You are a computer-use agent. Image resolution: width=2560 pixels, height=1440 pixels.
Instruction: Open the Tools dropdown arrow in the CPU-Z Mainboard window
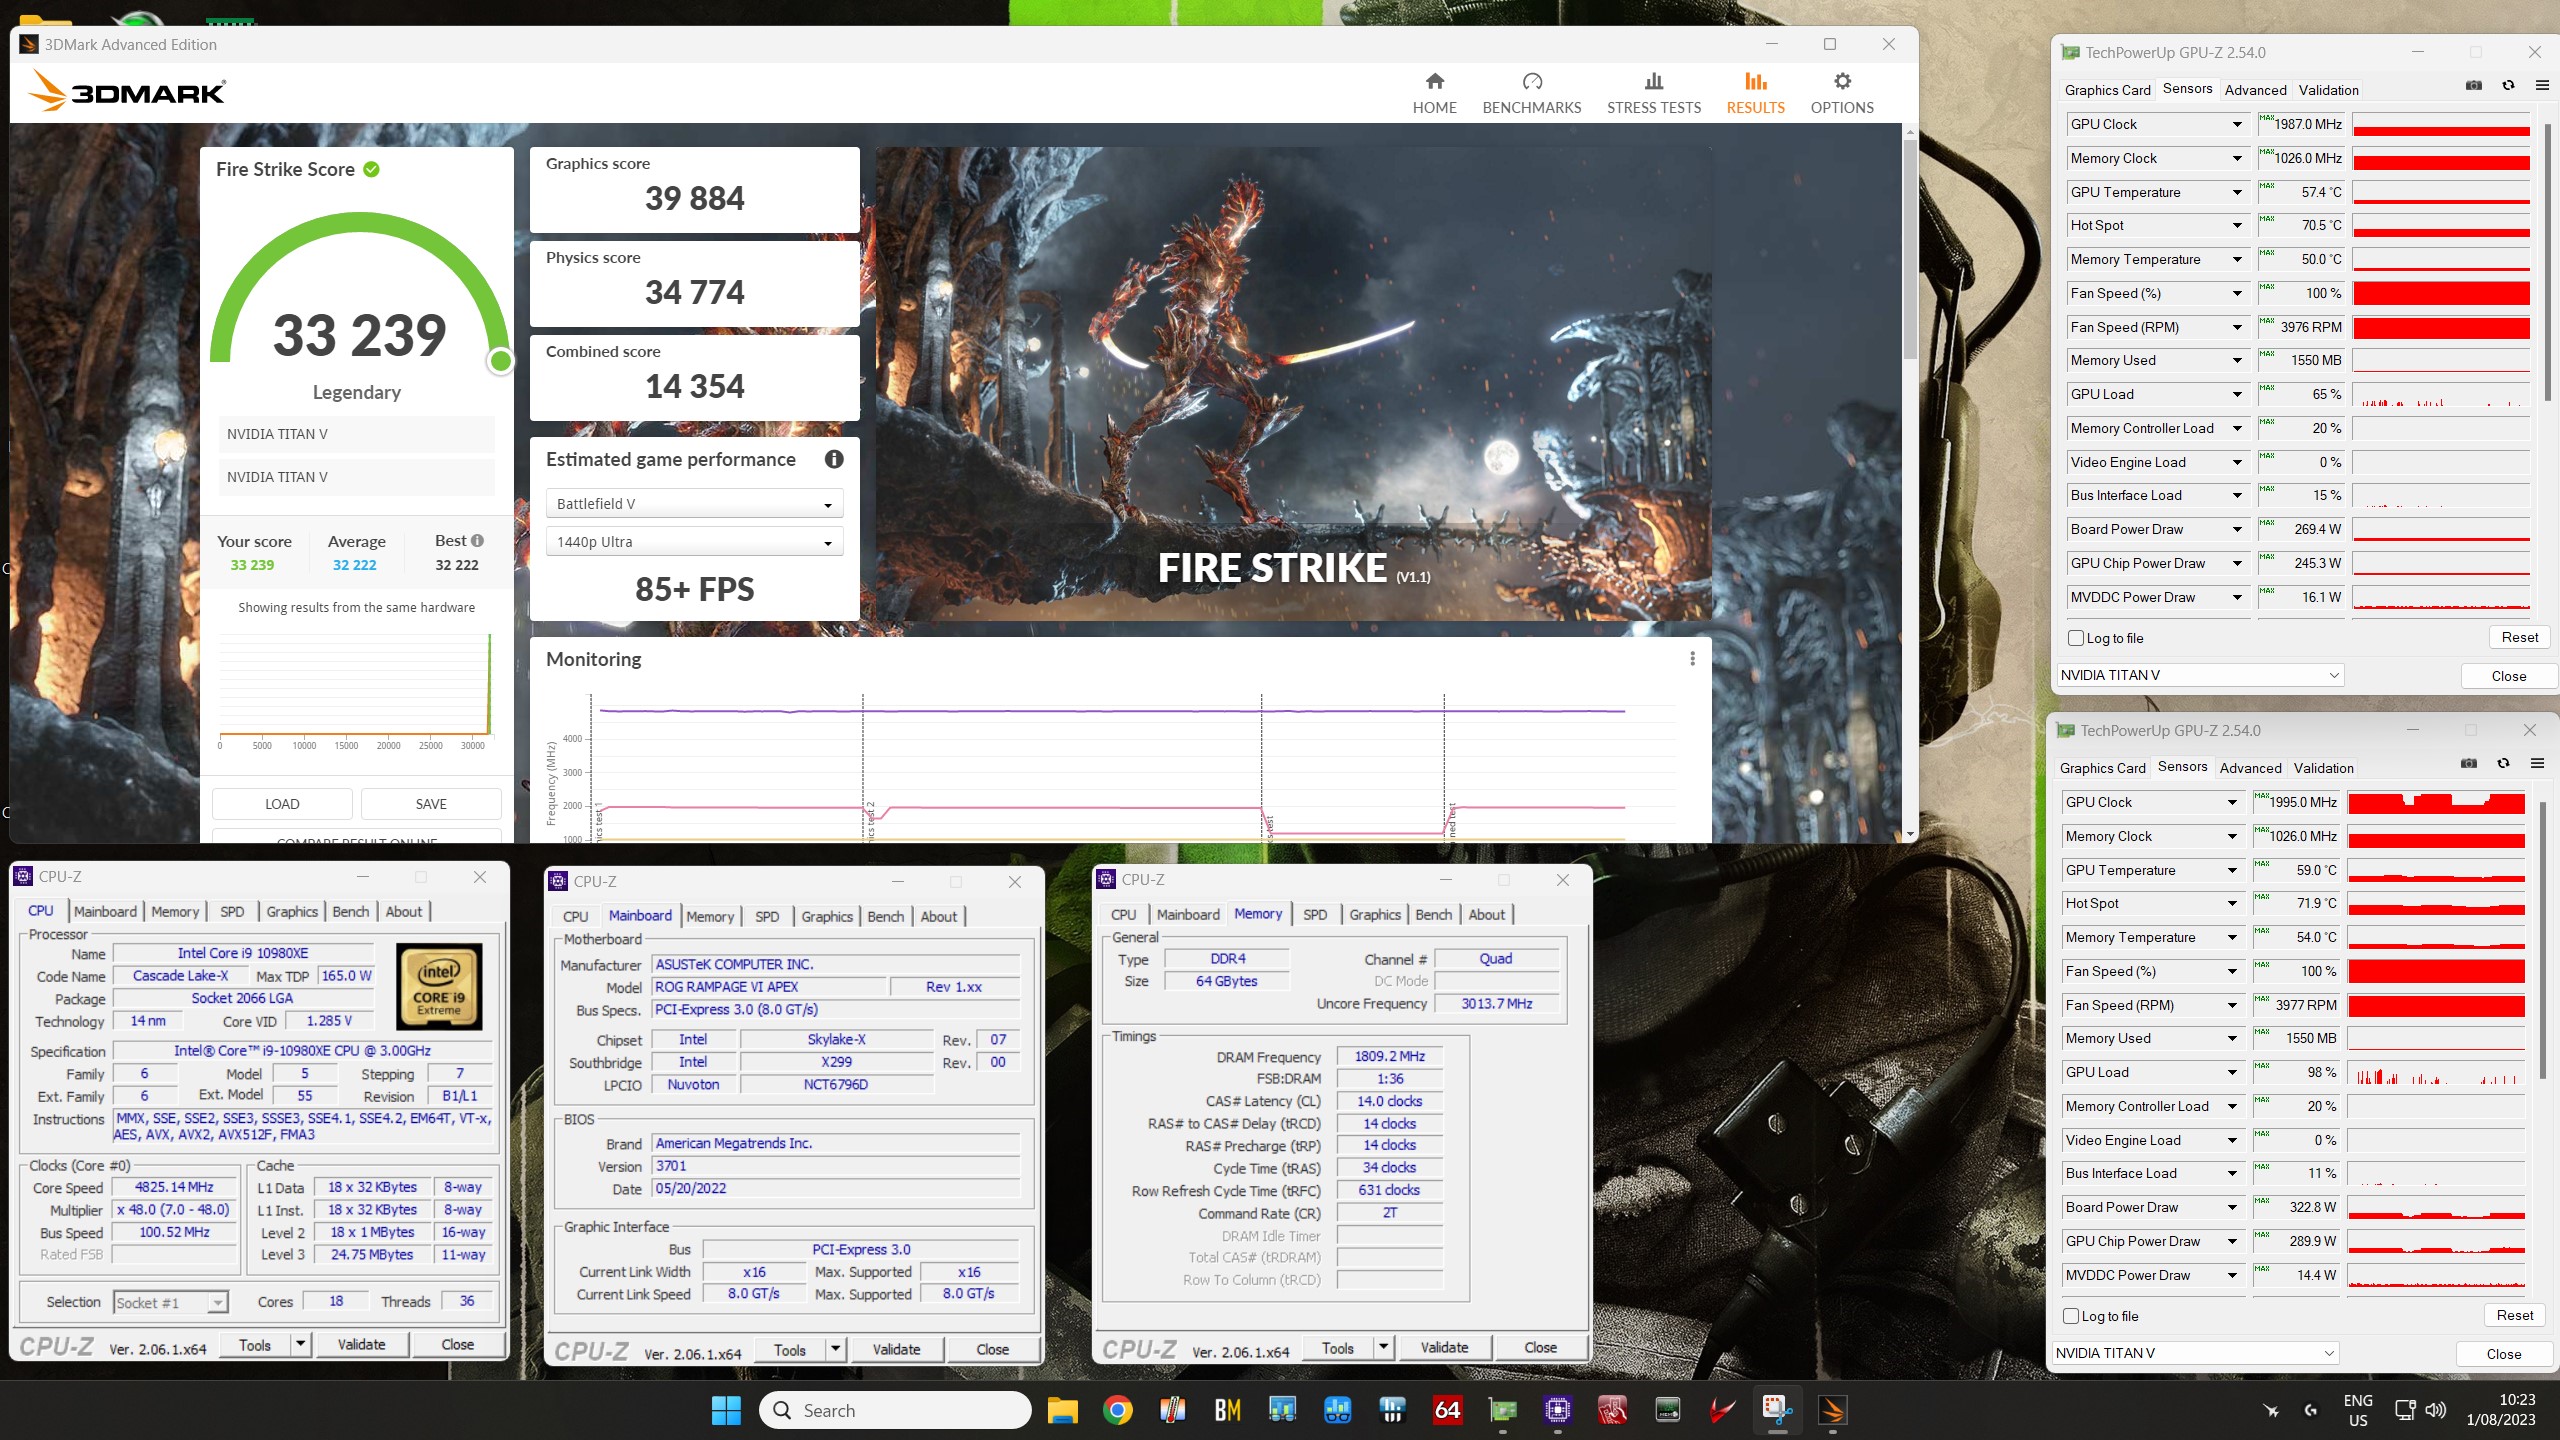tap(836, 1349)
